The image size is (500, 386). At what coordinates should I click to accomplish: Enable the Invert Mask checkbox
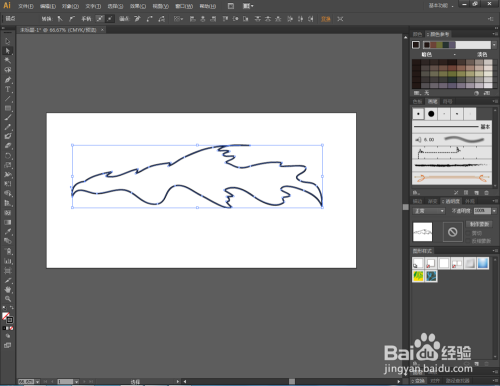(x=469, y=241)
